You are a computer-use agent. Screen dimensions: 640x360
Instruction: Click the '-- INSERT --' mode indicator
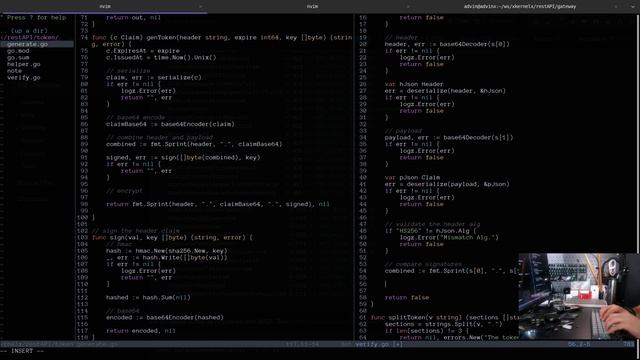click(22, 351)
